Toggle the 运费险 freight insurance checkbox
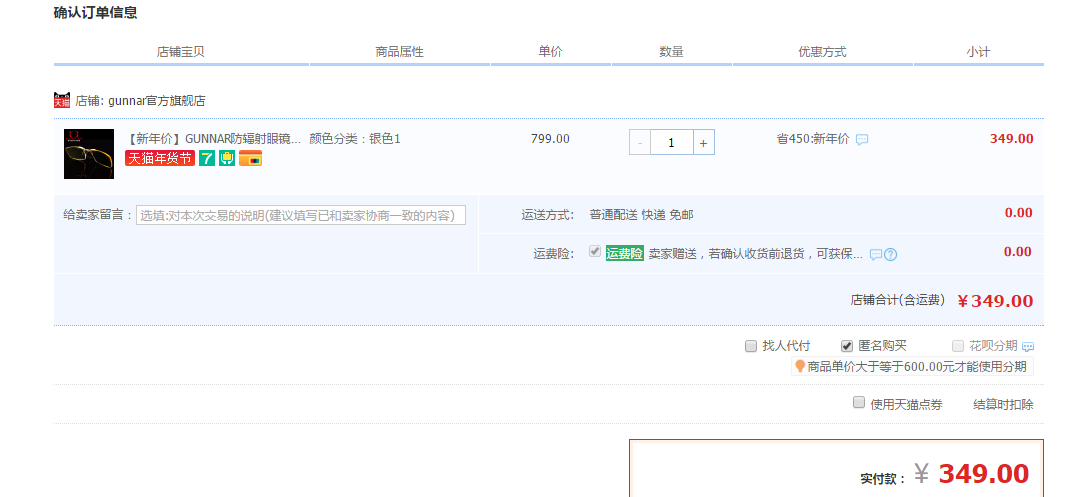Screen dimensions: 1082x497 [x=595, y=251]
